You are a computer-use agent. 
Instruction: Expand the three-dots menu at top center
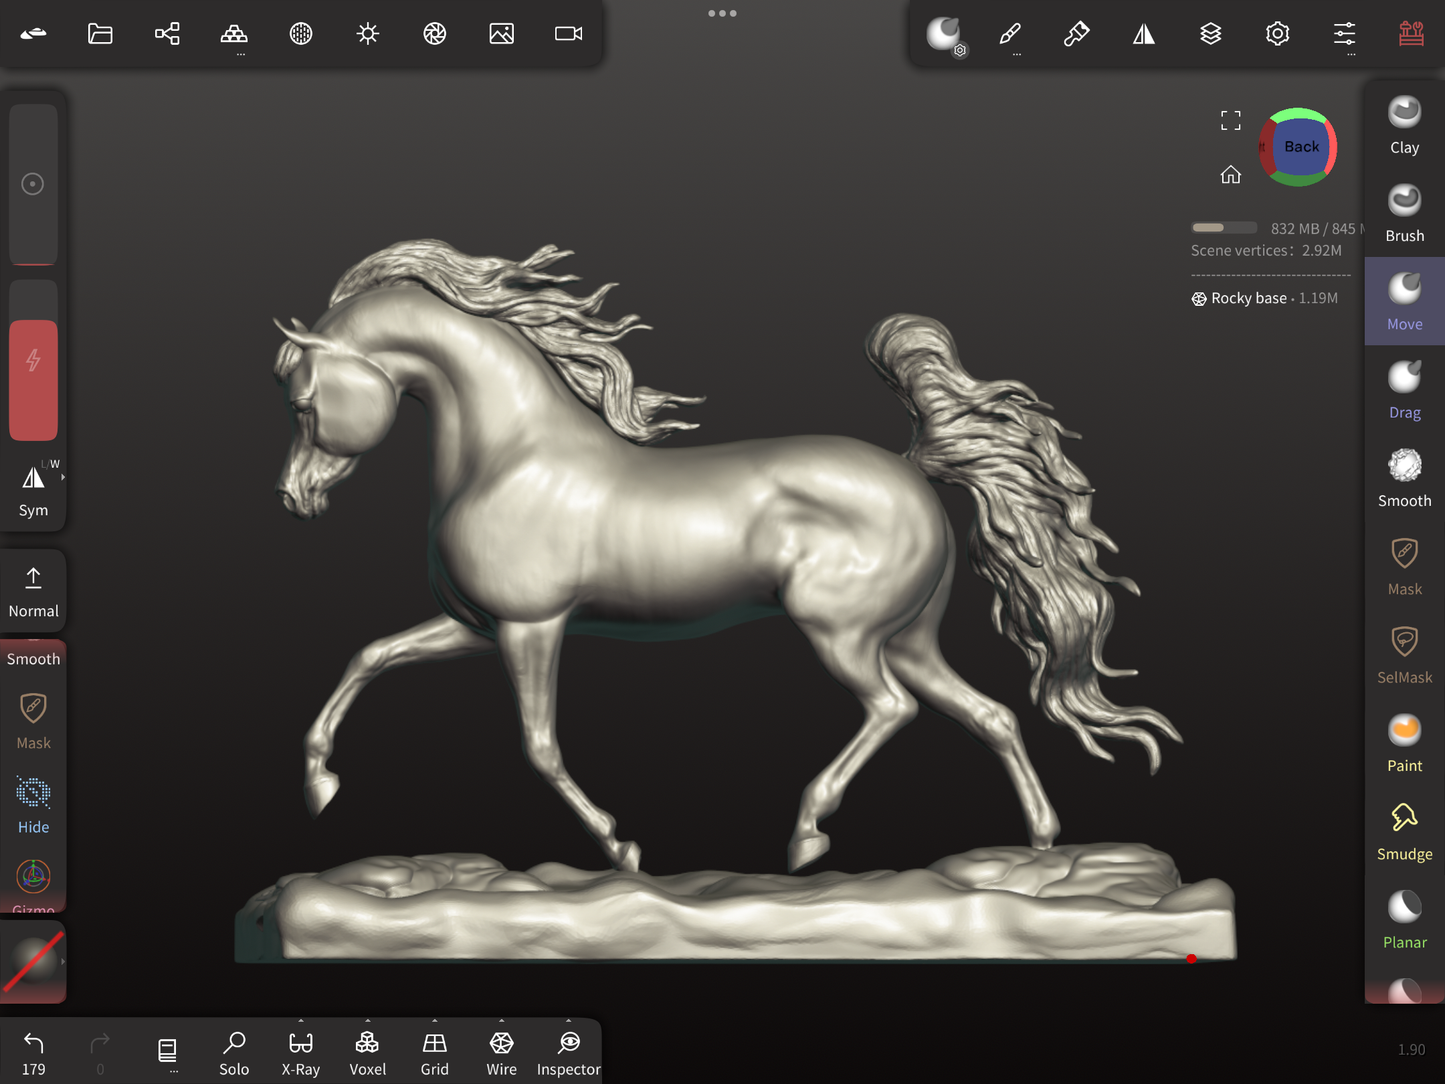[722, 14]
